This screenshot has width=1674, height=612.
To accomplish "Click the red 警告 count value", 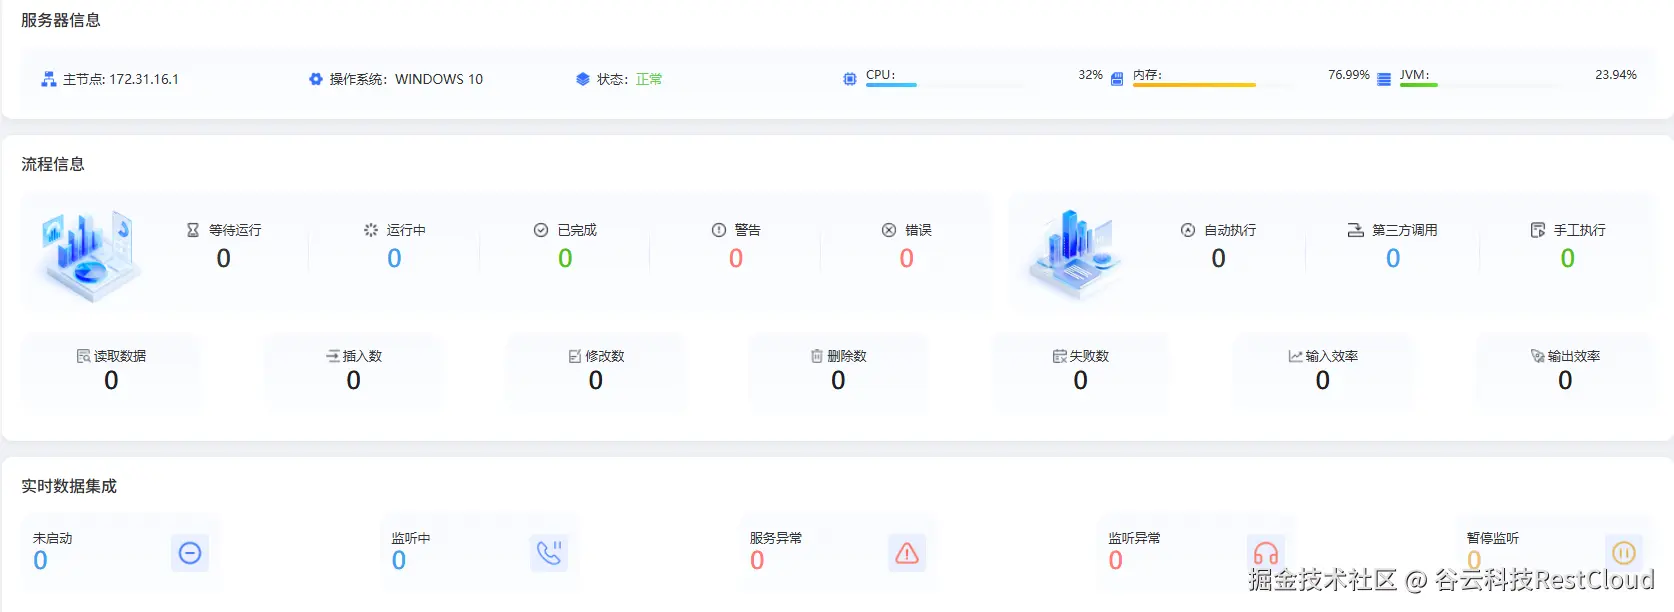I will (736, 259).
